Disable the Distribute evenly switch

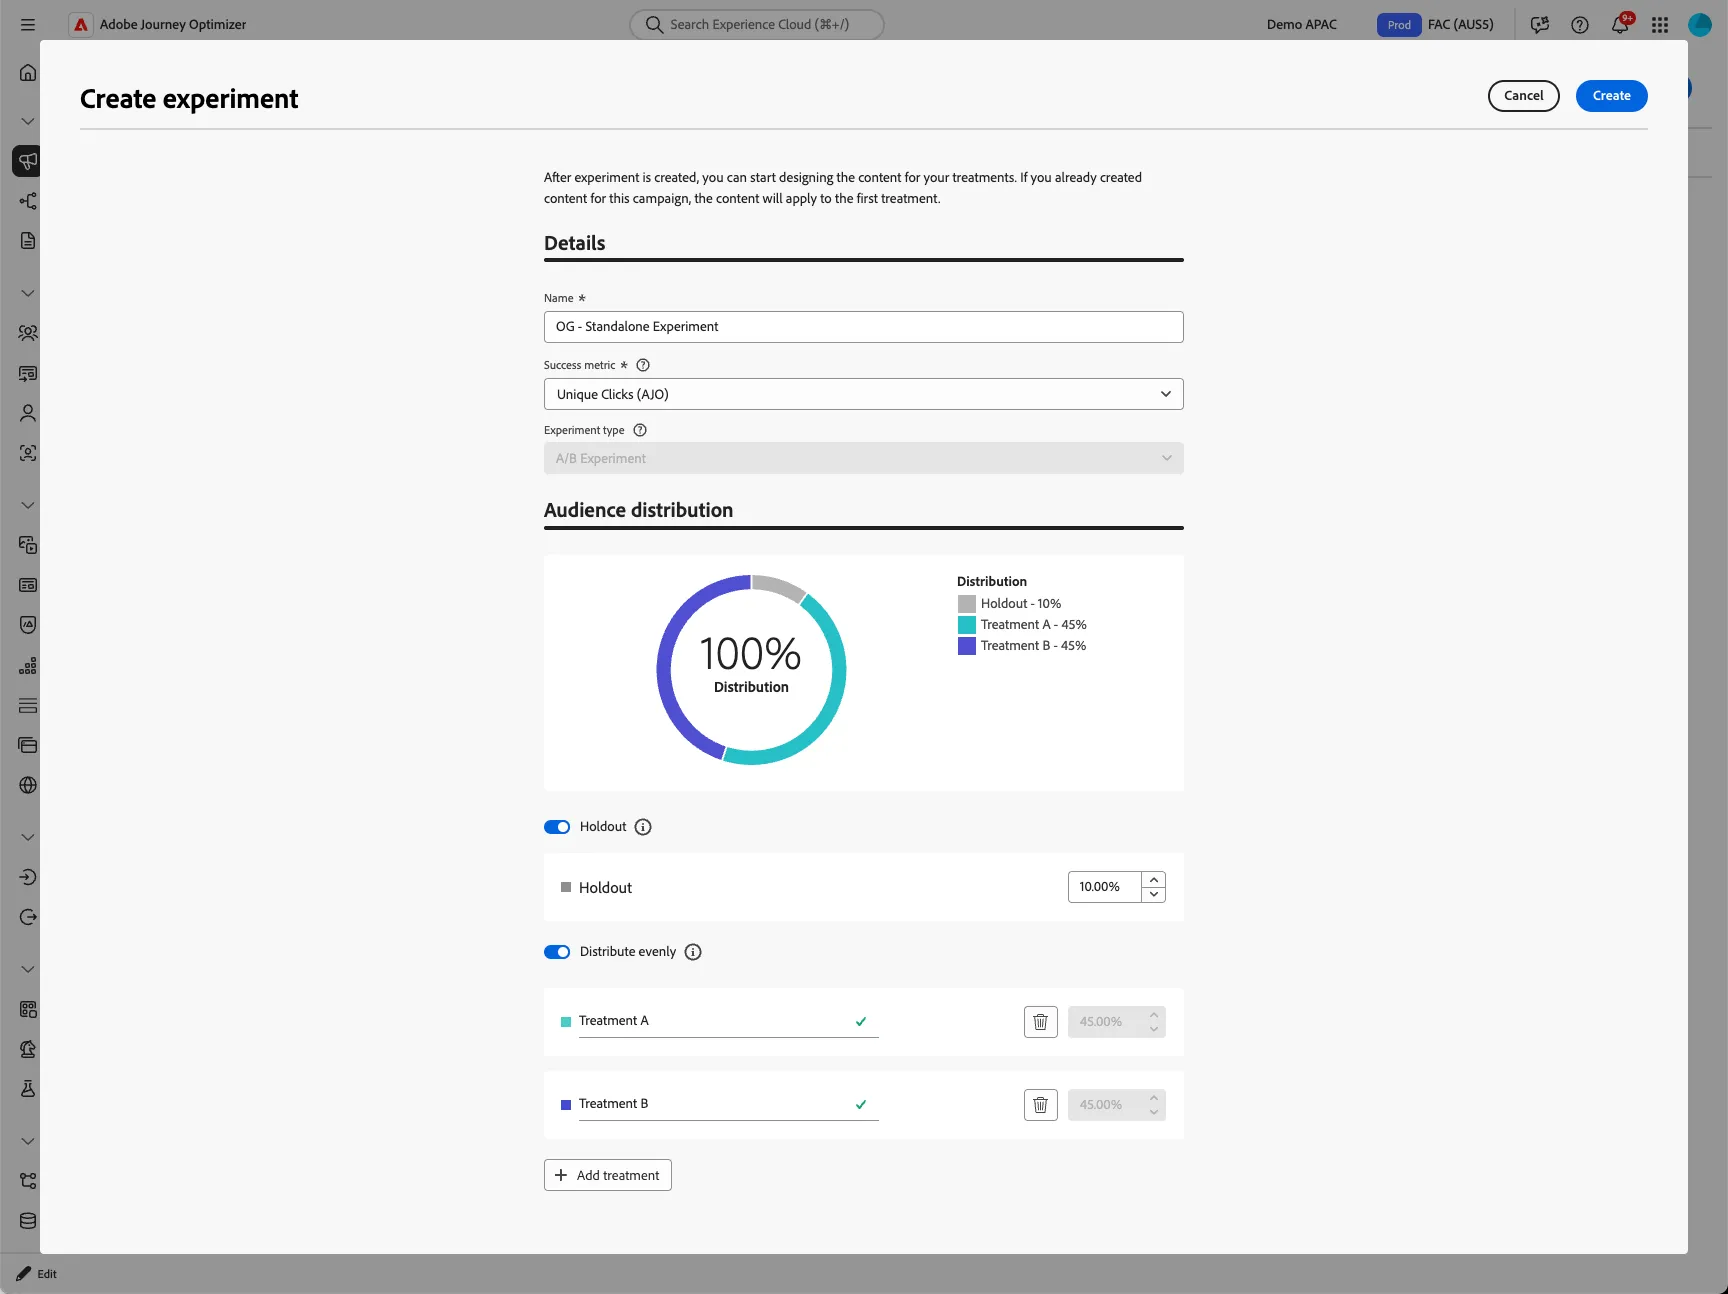click(x=557, y=952)
